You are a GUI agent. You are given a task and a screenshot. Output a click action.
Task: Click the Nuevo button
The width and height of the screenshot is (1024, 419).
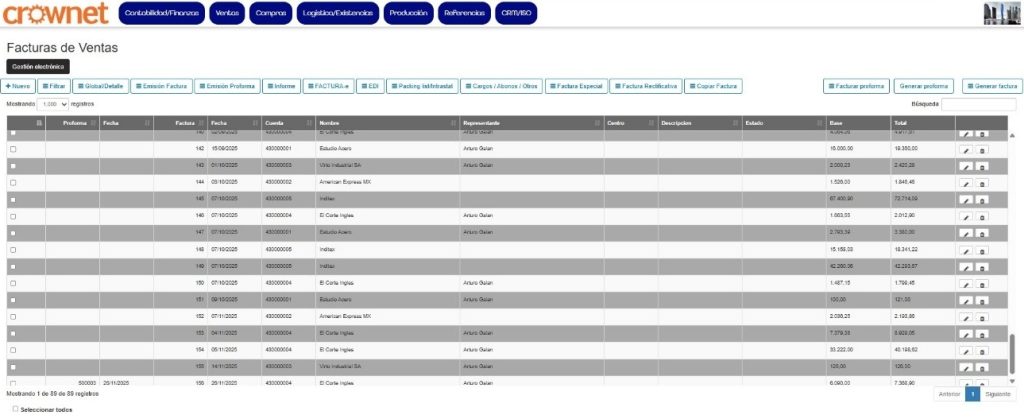pyautogui.click(x=19, y=86)
